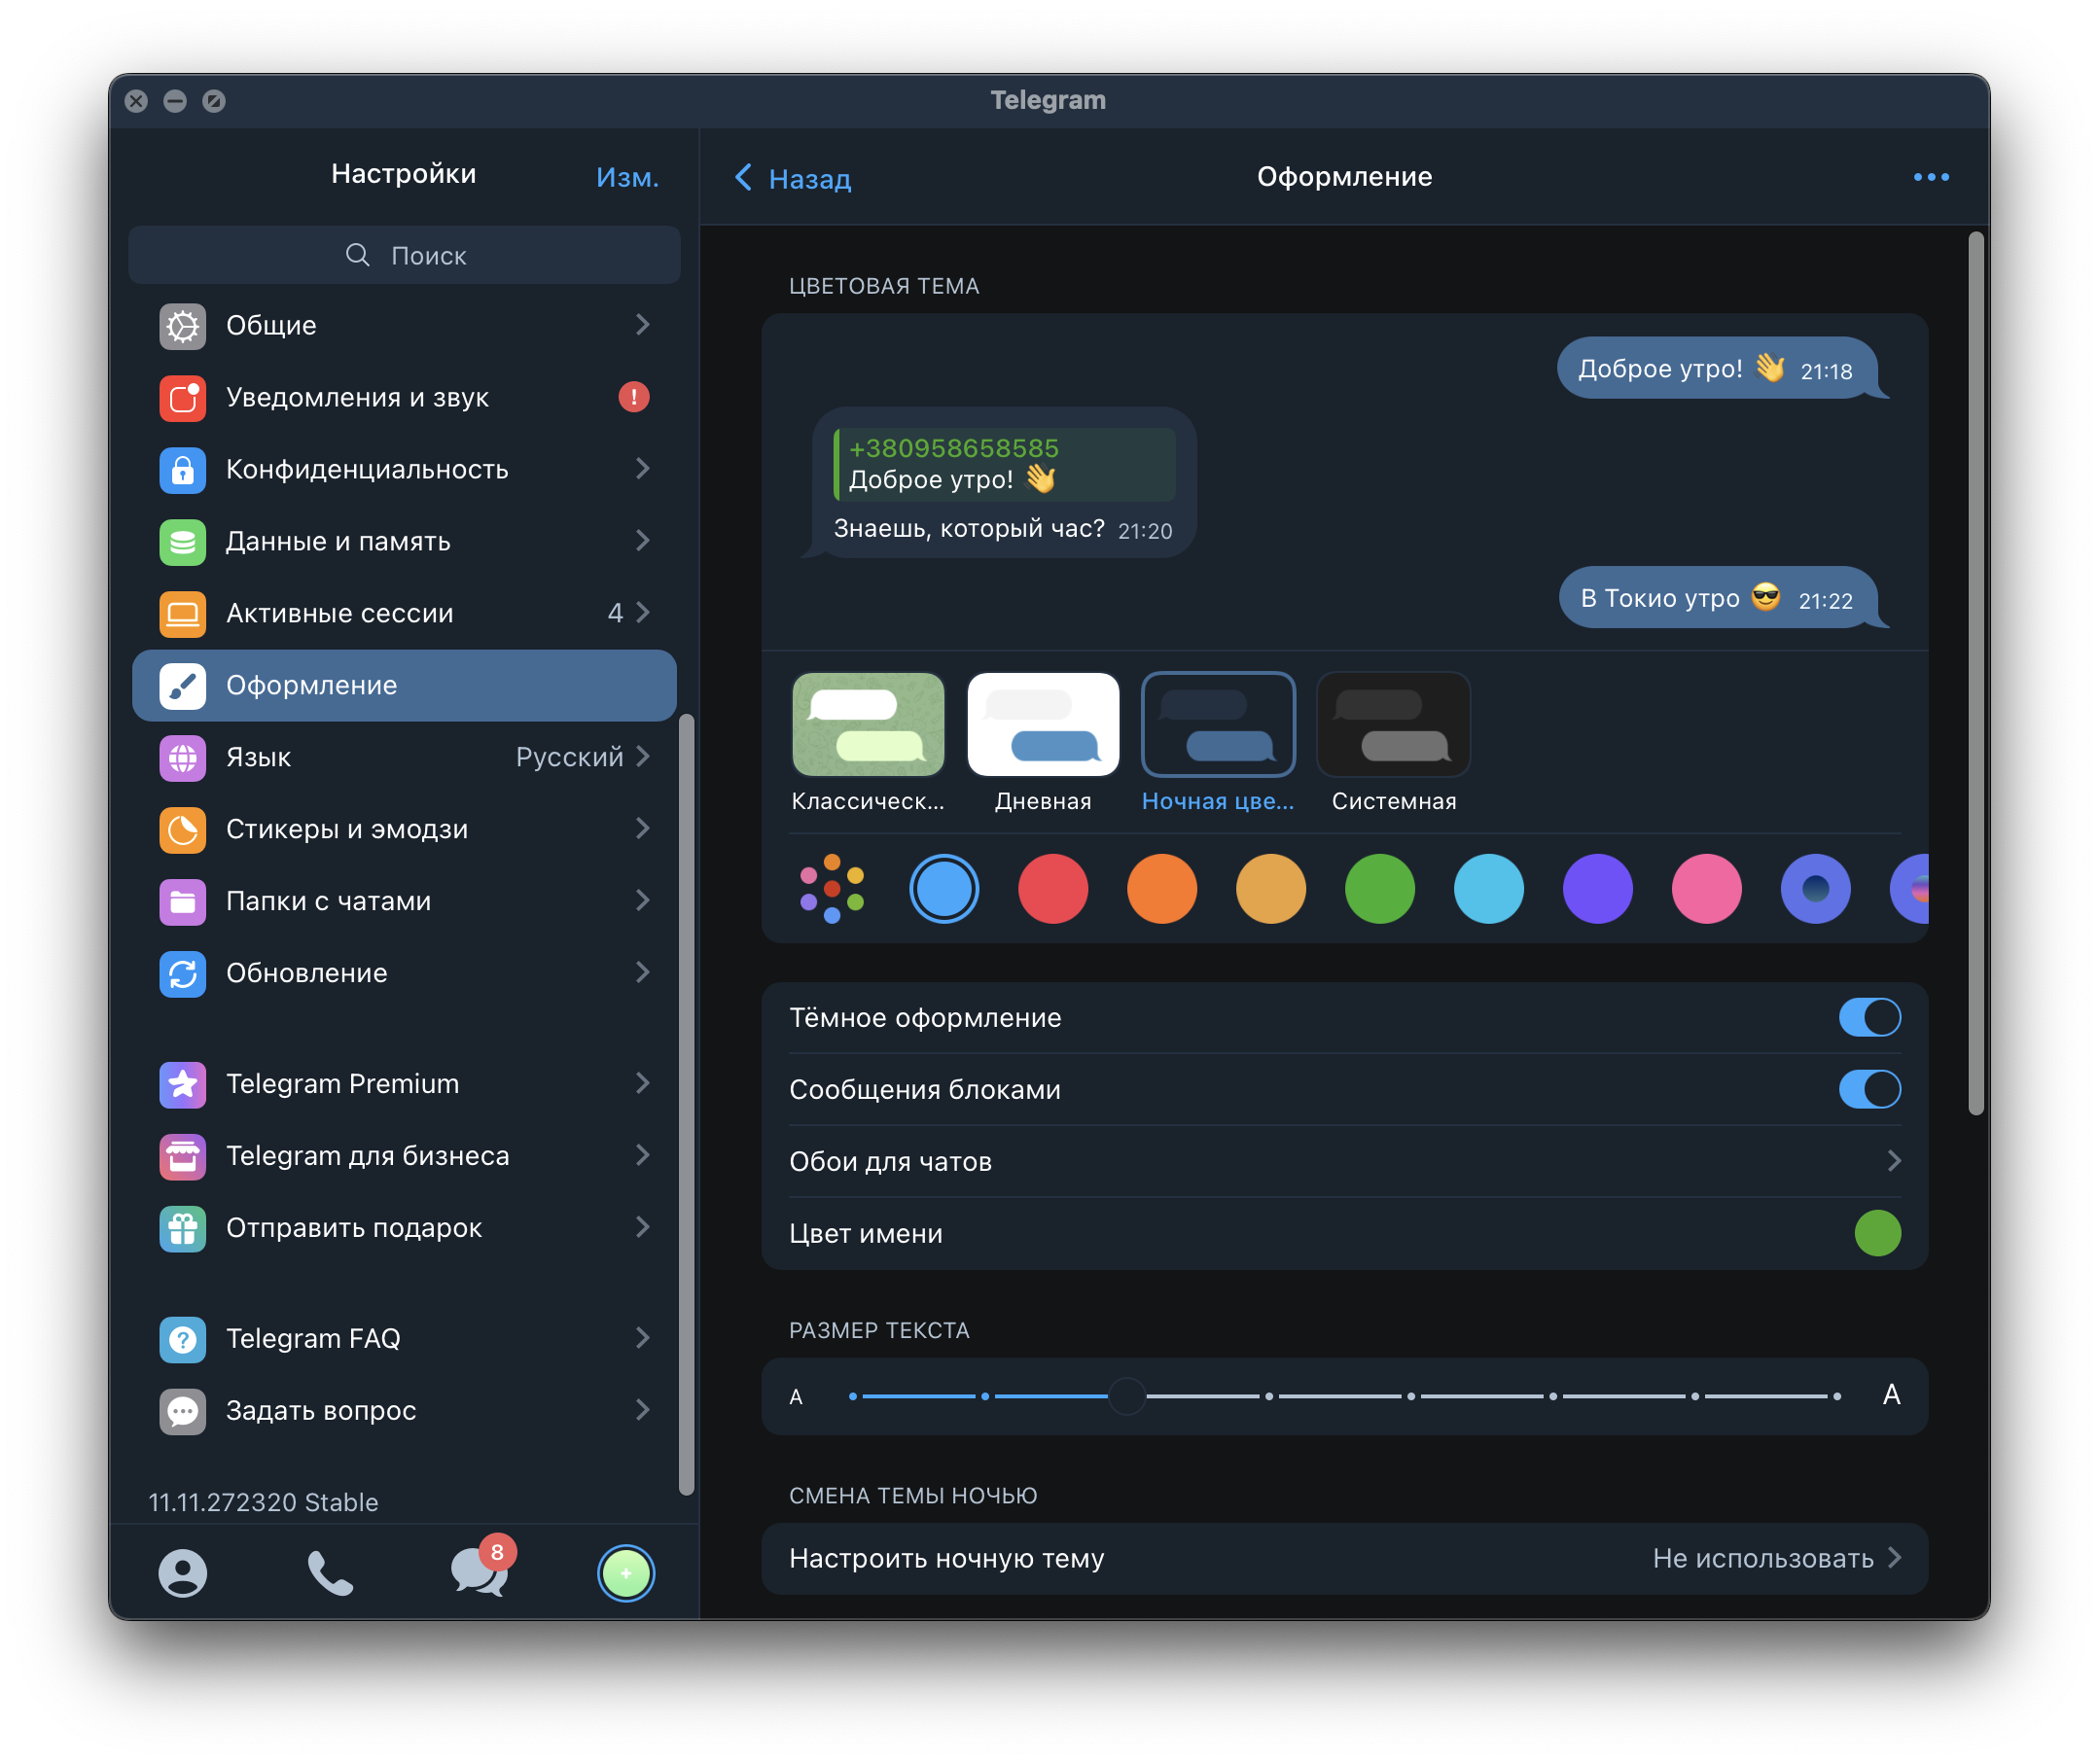Open the General settings gear icon
2099x1764 pixels.
[182, 326]
